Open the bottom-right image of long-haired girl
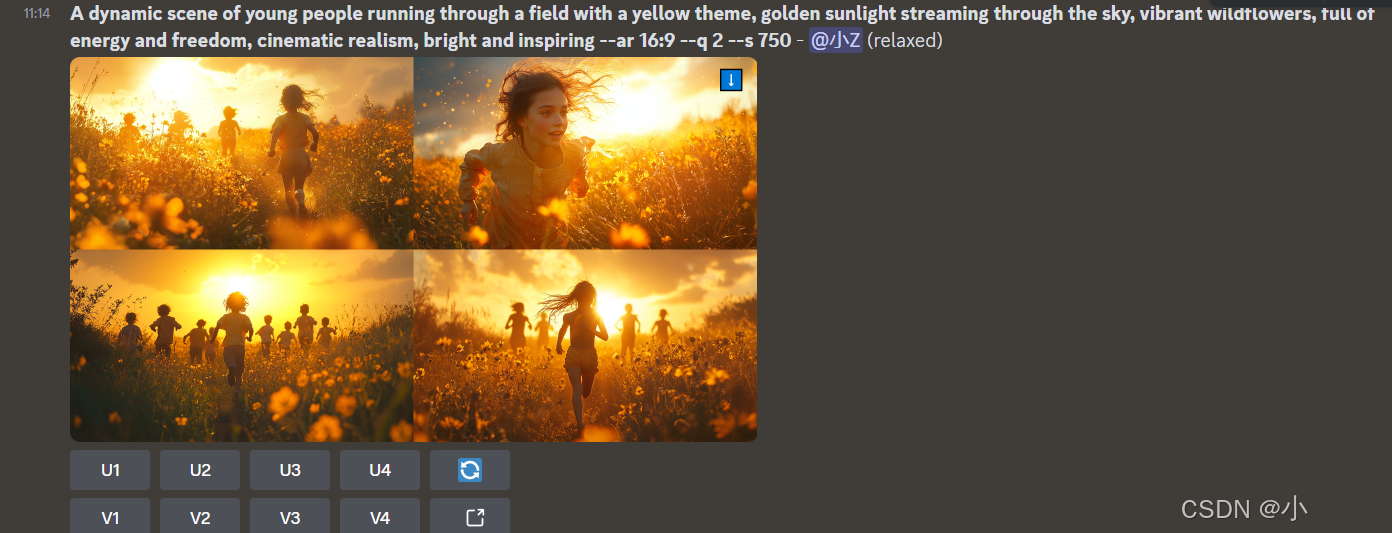Screen dimensions: 1392x533 585,346
